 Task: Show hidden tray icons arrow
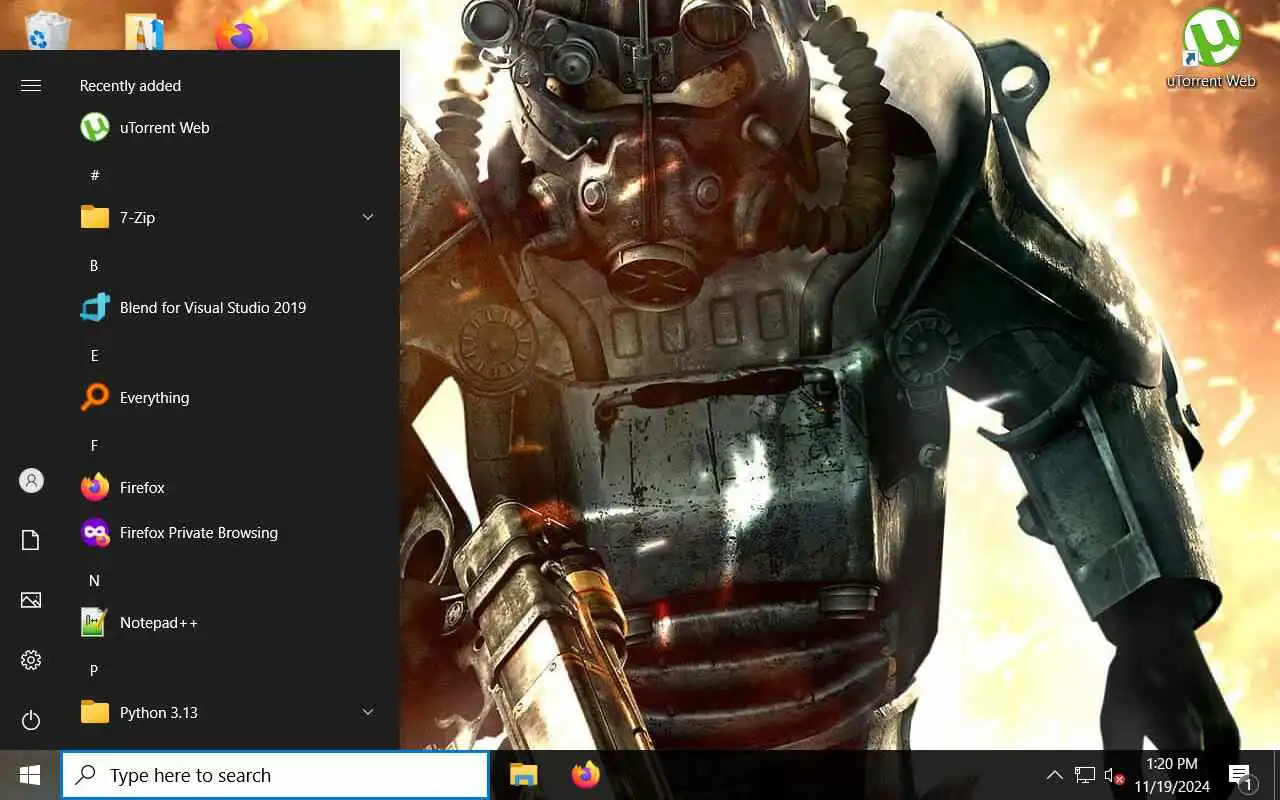coord(1054,775)
